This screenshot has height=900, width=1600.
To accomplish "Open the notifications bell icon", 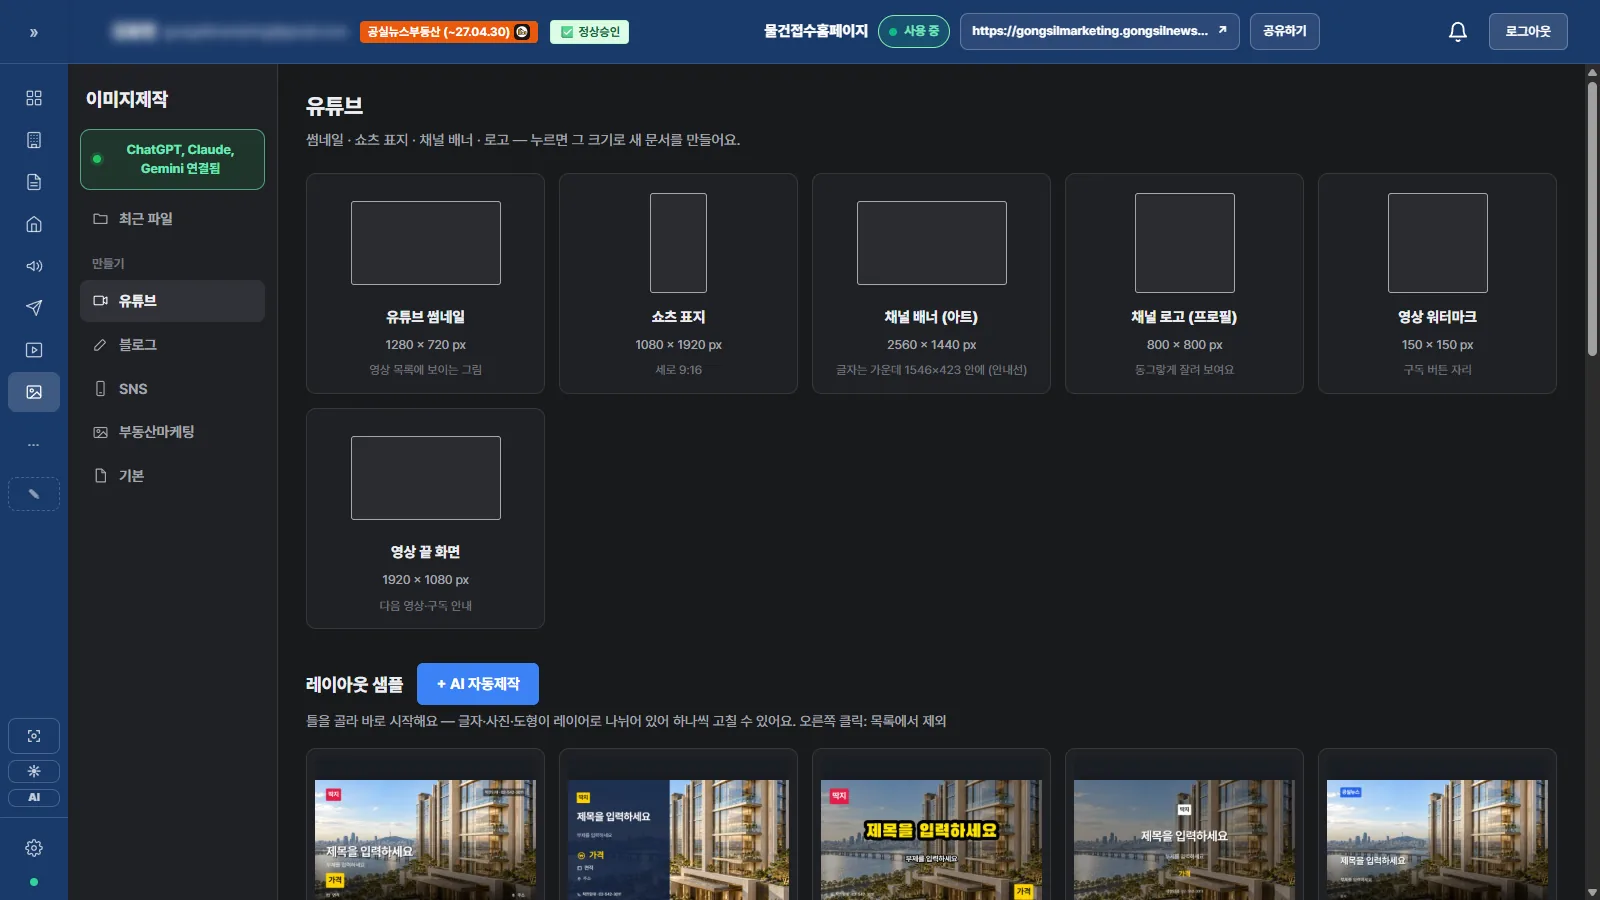I will [1458, 32].
